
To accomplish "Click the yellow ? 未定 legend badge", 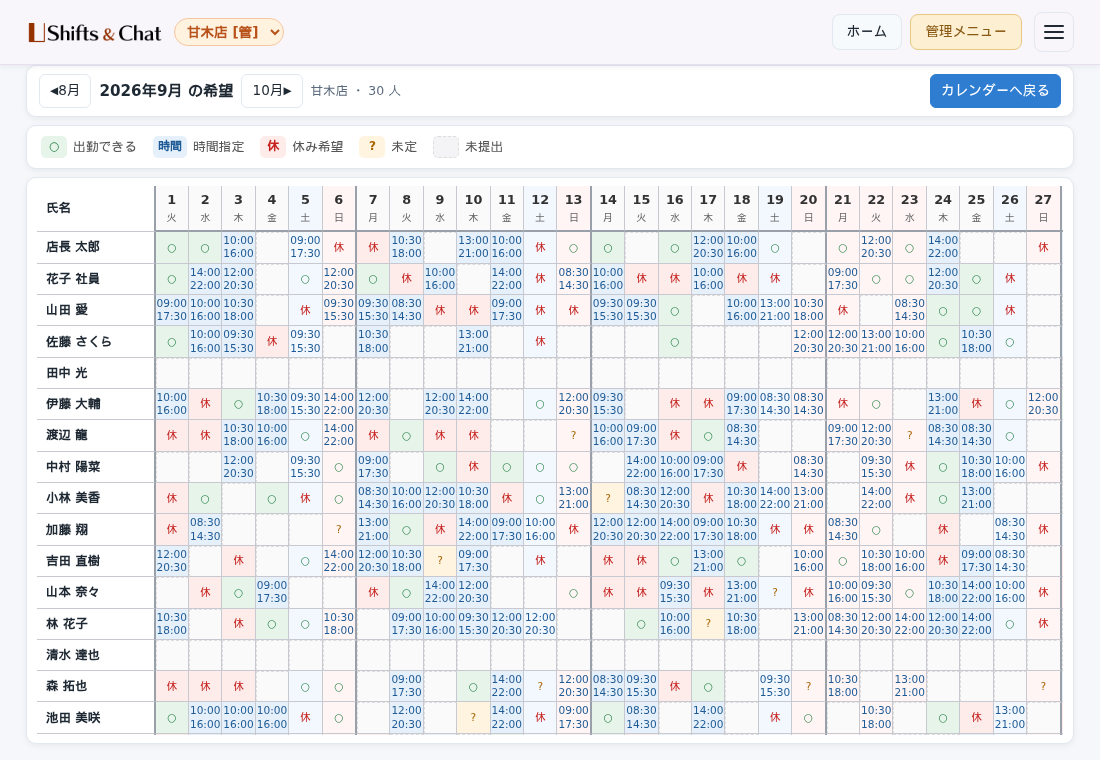I will 372,147.
